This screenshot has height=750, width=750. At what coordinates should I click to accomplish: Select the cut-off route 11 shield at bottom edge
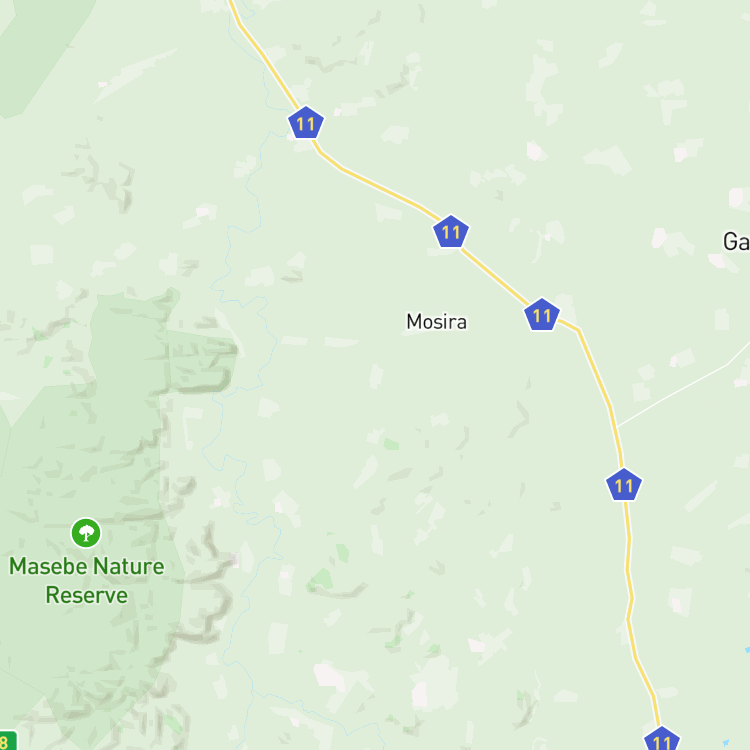[x=662, y=739]
